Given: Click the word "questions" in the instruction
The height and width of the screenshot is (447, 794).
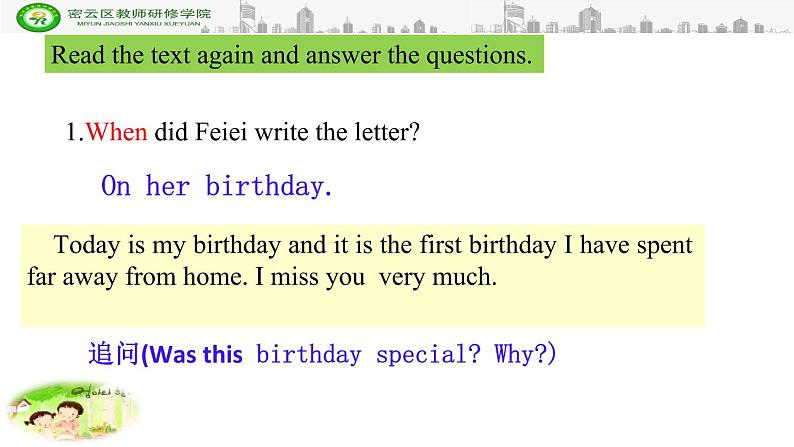Looking at the screenshot, I should pyautogui.click(x=476, y=55).
